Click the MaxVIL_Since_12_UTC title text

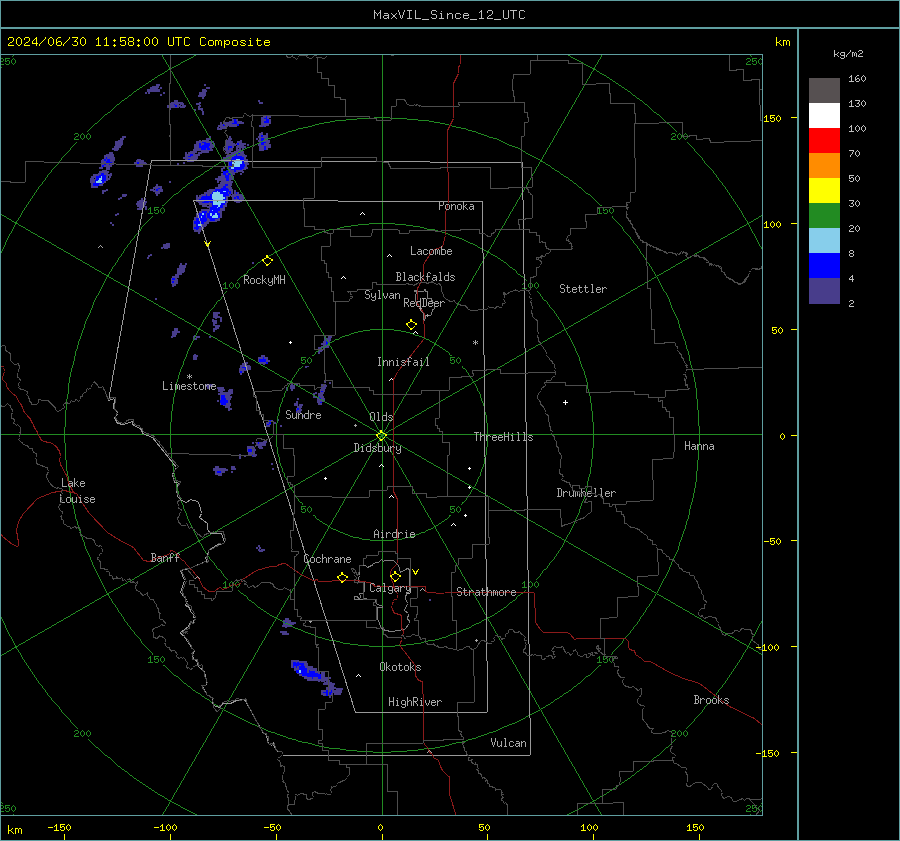coord(449,15)
